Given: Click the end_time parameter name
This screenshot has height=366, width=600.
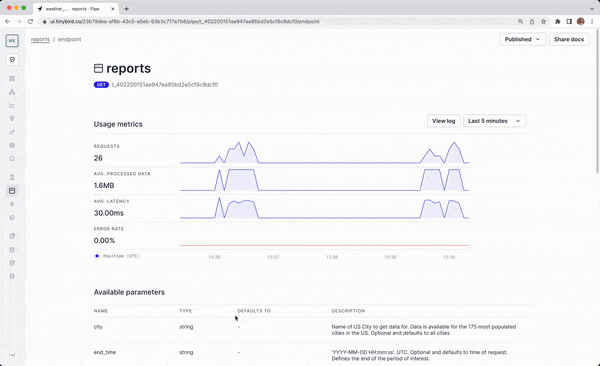Looking at the screenshot, I should (x=105, y=353).
